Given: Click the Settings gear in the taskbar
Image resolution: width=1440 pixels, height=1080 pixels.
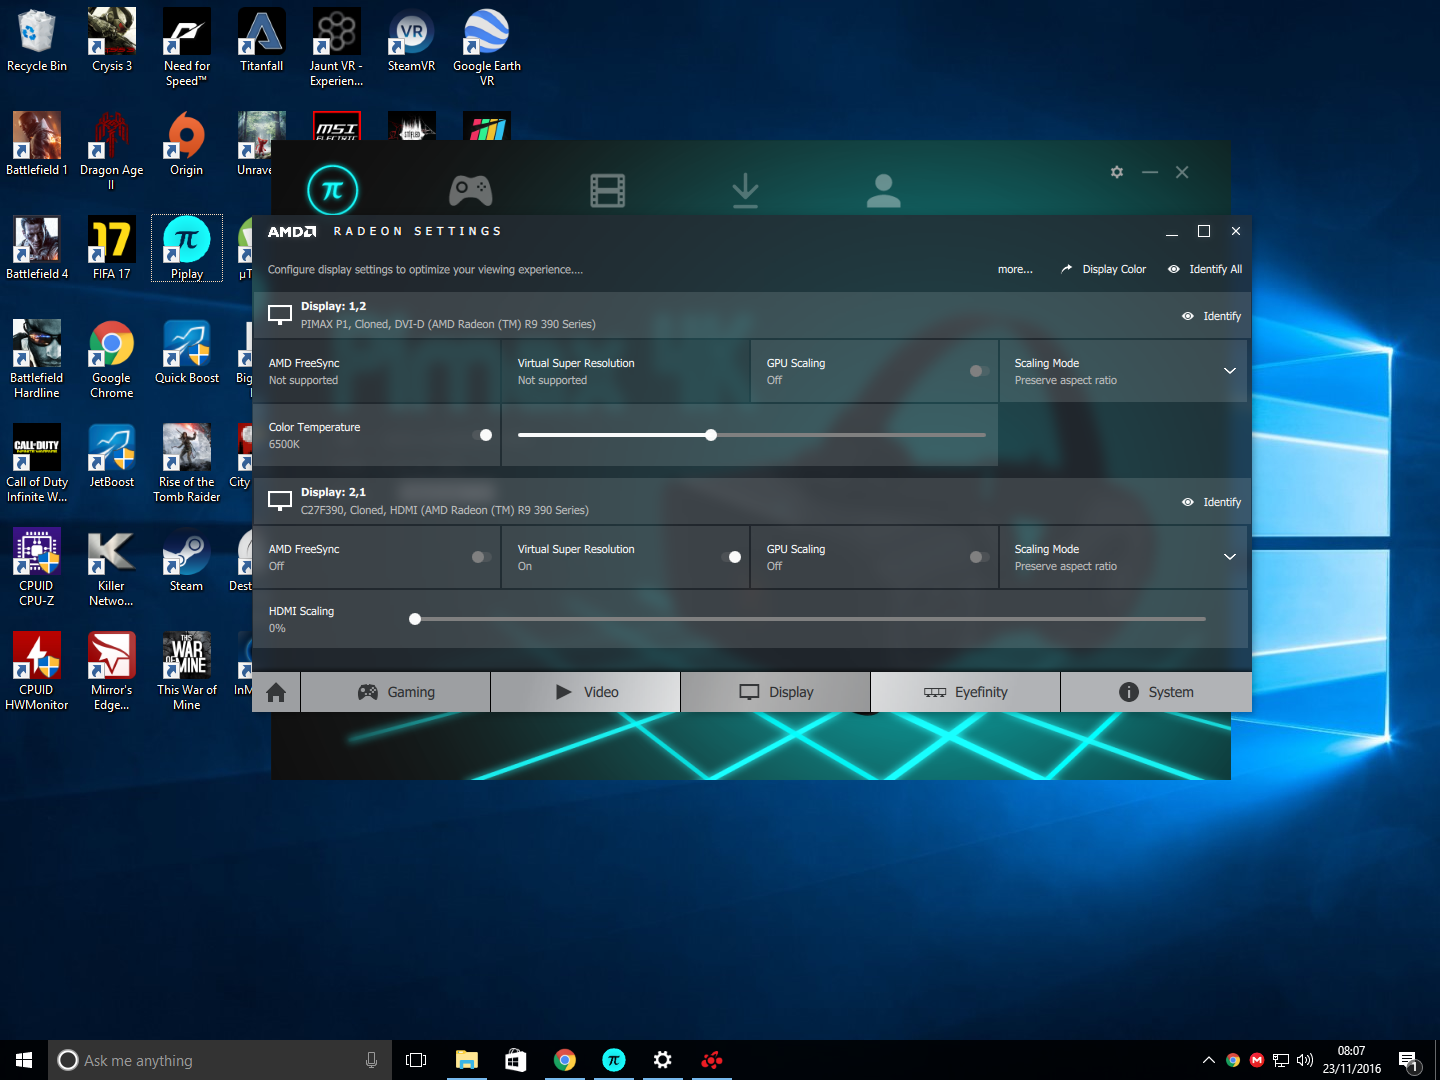Looking at the screenshot, I should click(x=662, y=1060).
